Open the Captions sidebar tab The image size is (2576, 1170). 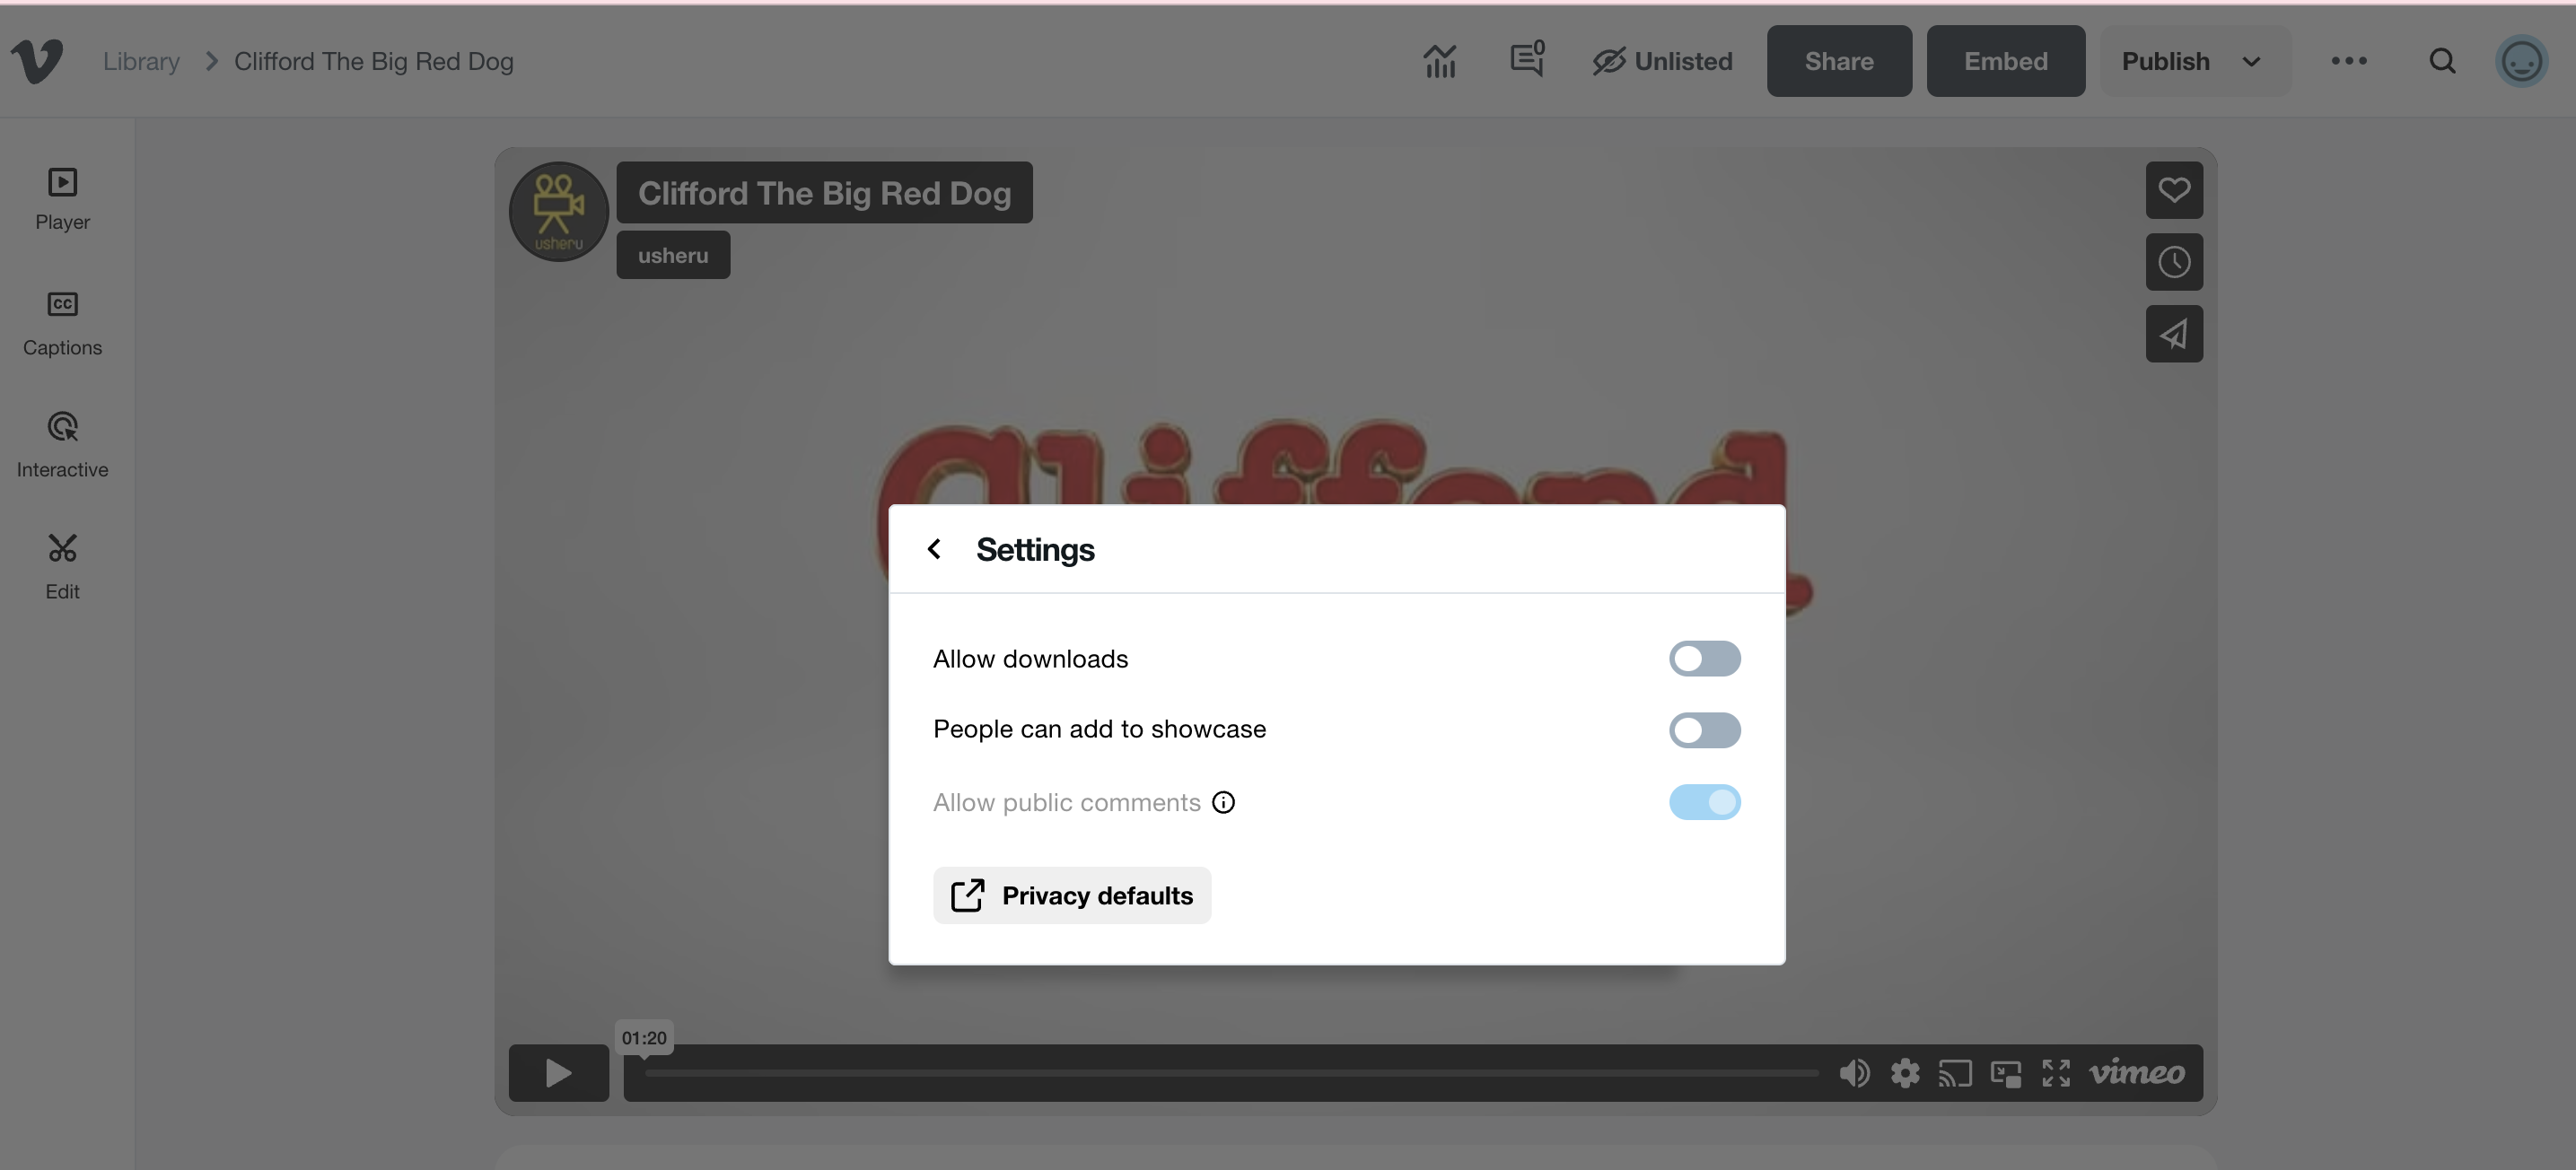point(62,324)
